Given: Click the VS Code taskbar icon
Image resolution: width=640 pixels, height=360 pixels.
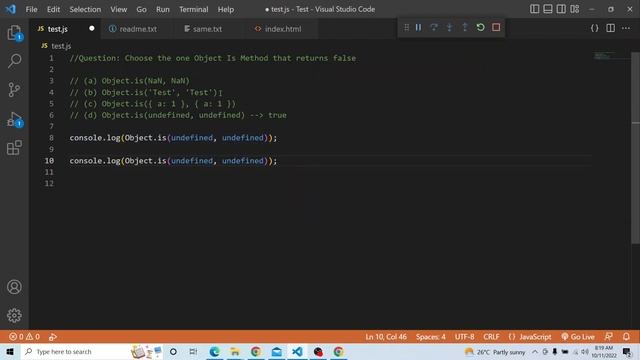Looking at the screenshot, I should (297, 351).
